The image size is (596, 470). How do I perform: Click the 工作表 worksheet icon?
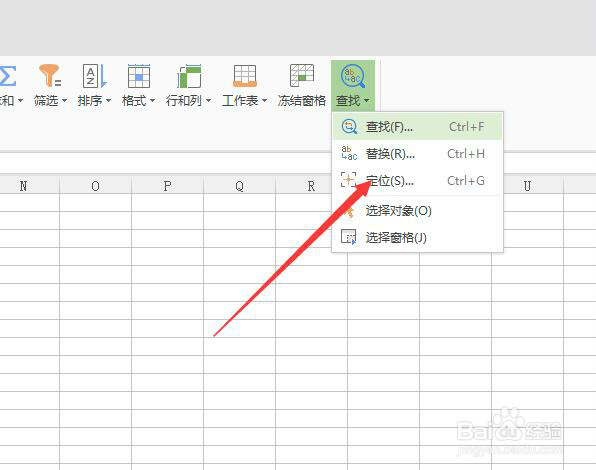coord(245,76)
